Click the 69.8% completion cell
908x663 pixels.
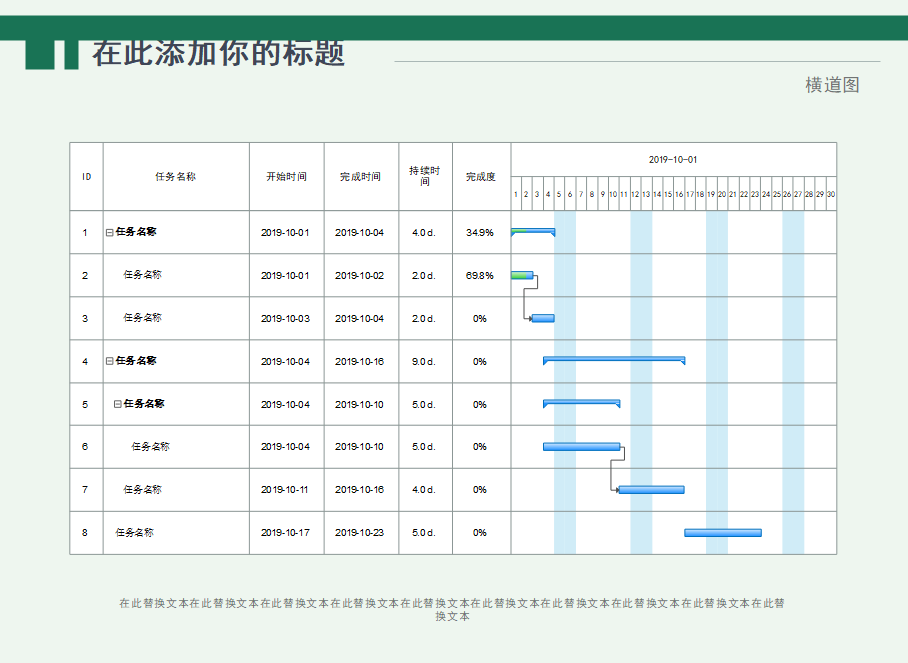[x=480, y=276]
